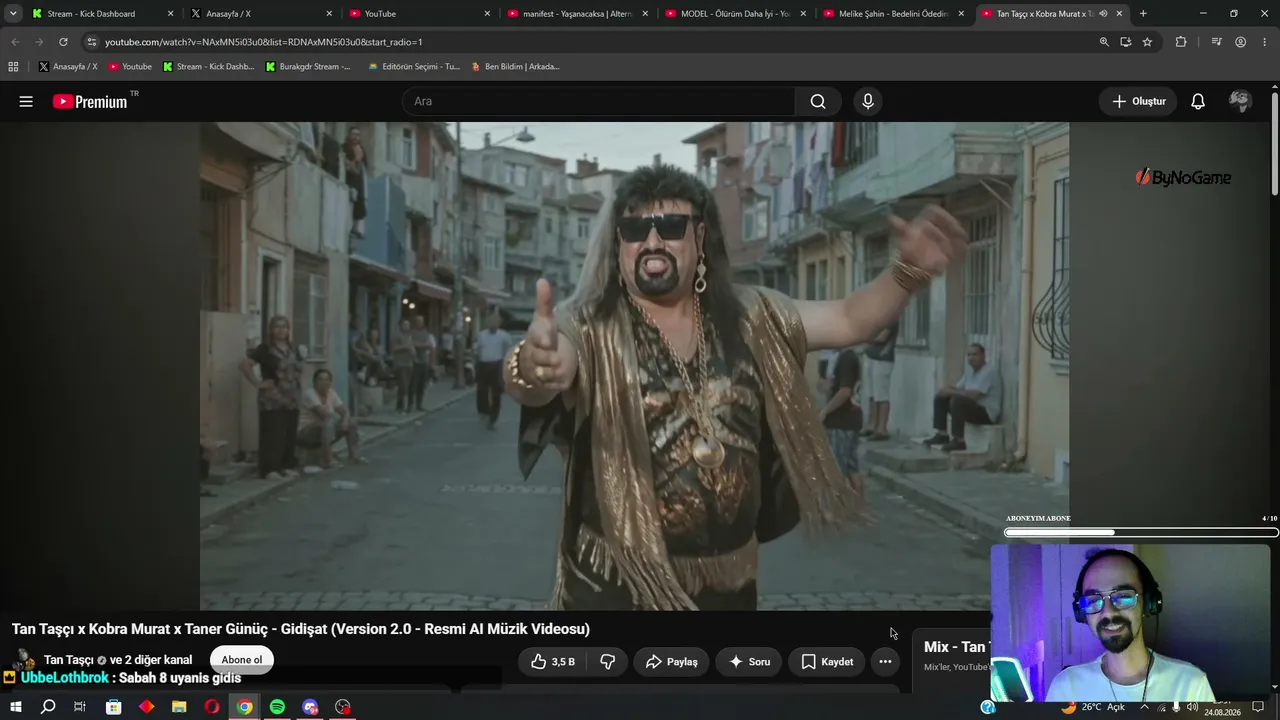Open a new Chrome tab
Image resolution: width=1280 pixels, height=720 pixels.
(1143, 14)
